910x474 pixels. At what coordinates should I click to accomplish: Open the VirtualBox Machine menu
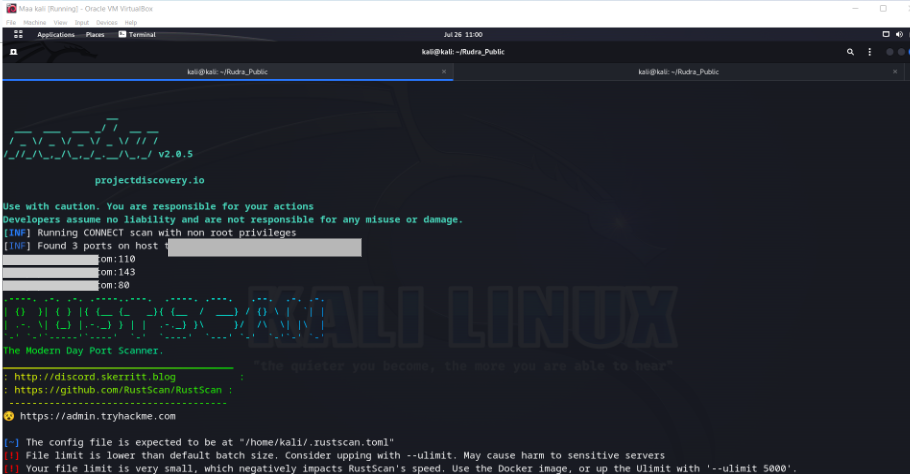pos(35,23)
